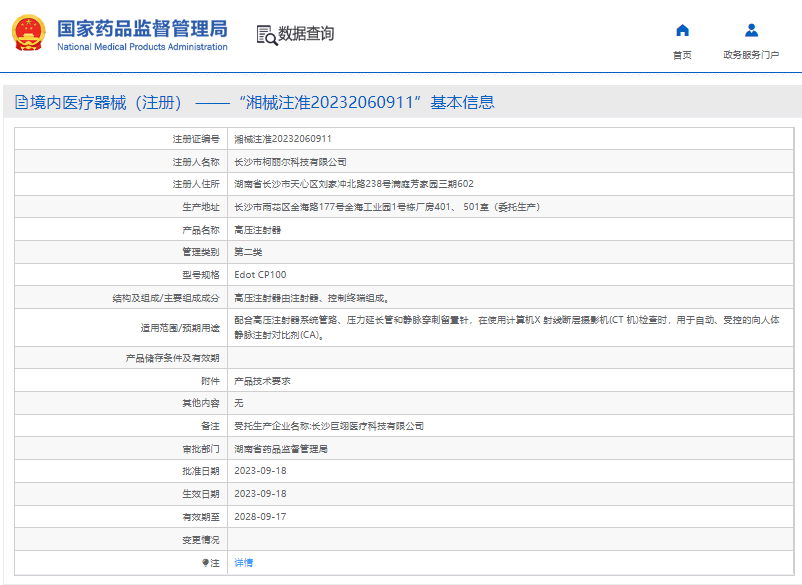This screenshot has height=585, width=802.
Task: Click National Medical Products Administration text
Action: pos(142,47)
